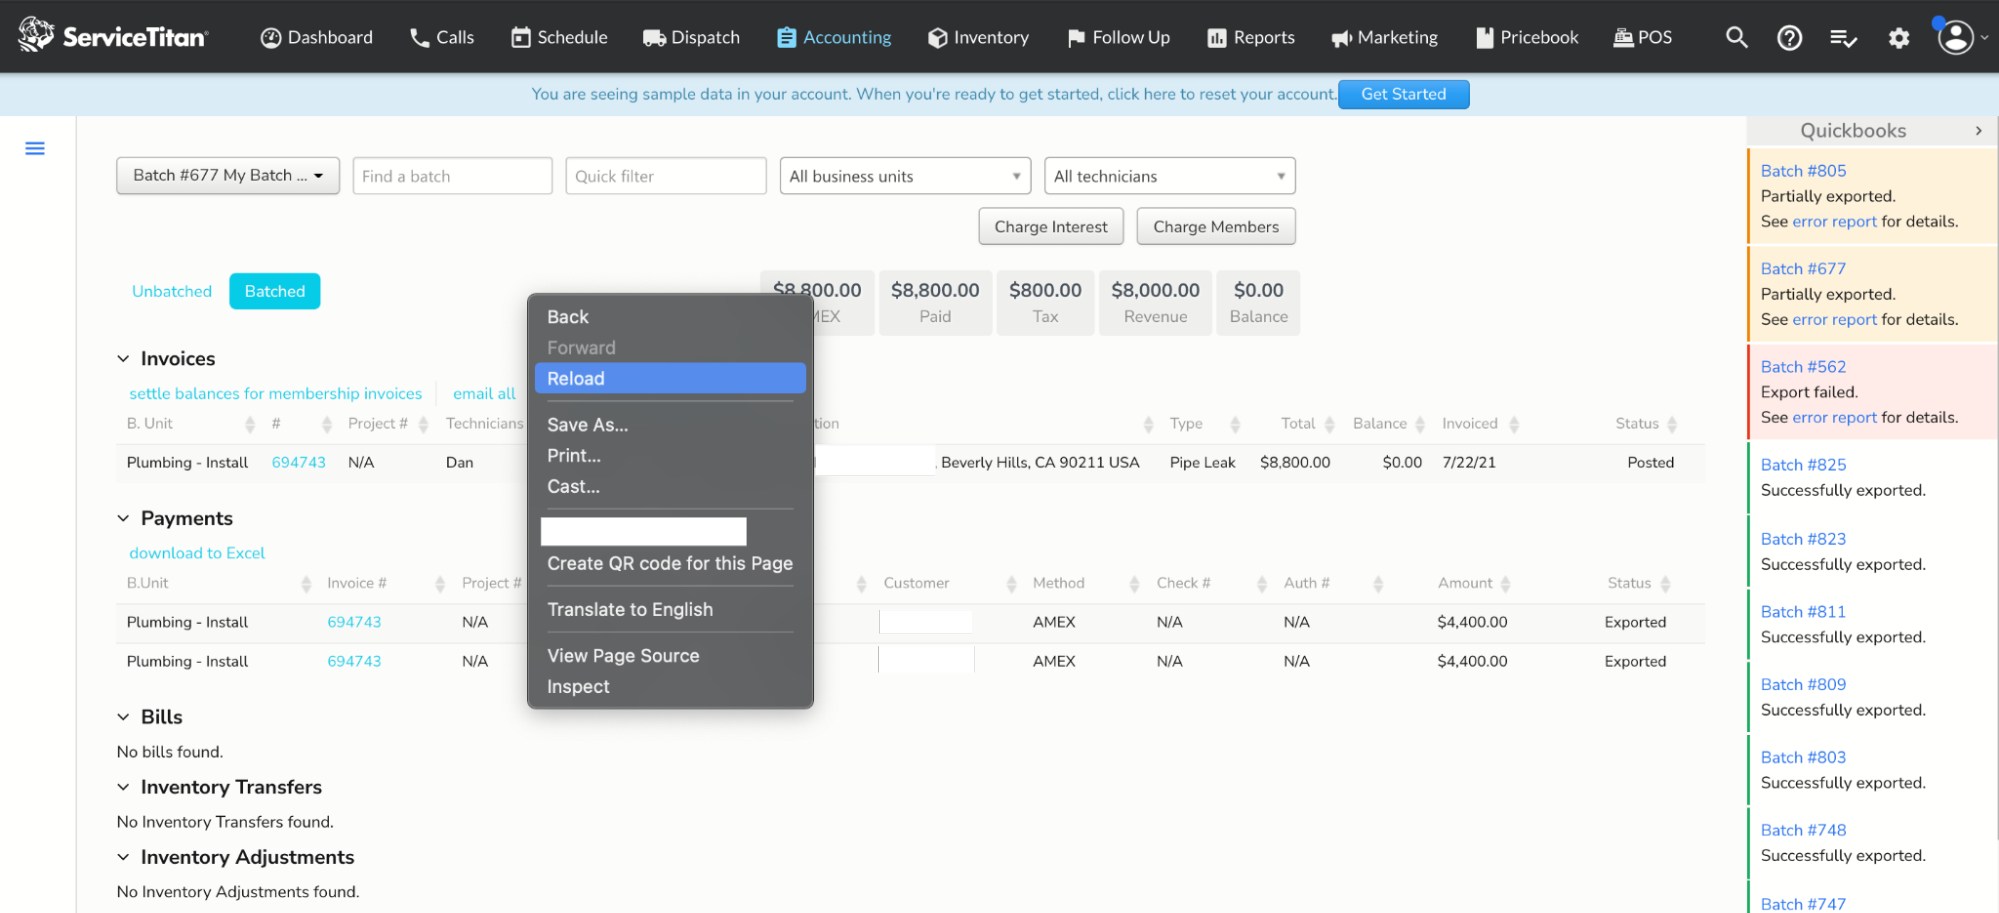
Task: Focus the Quick filter field
Action: click(666, 176)
